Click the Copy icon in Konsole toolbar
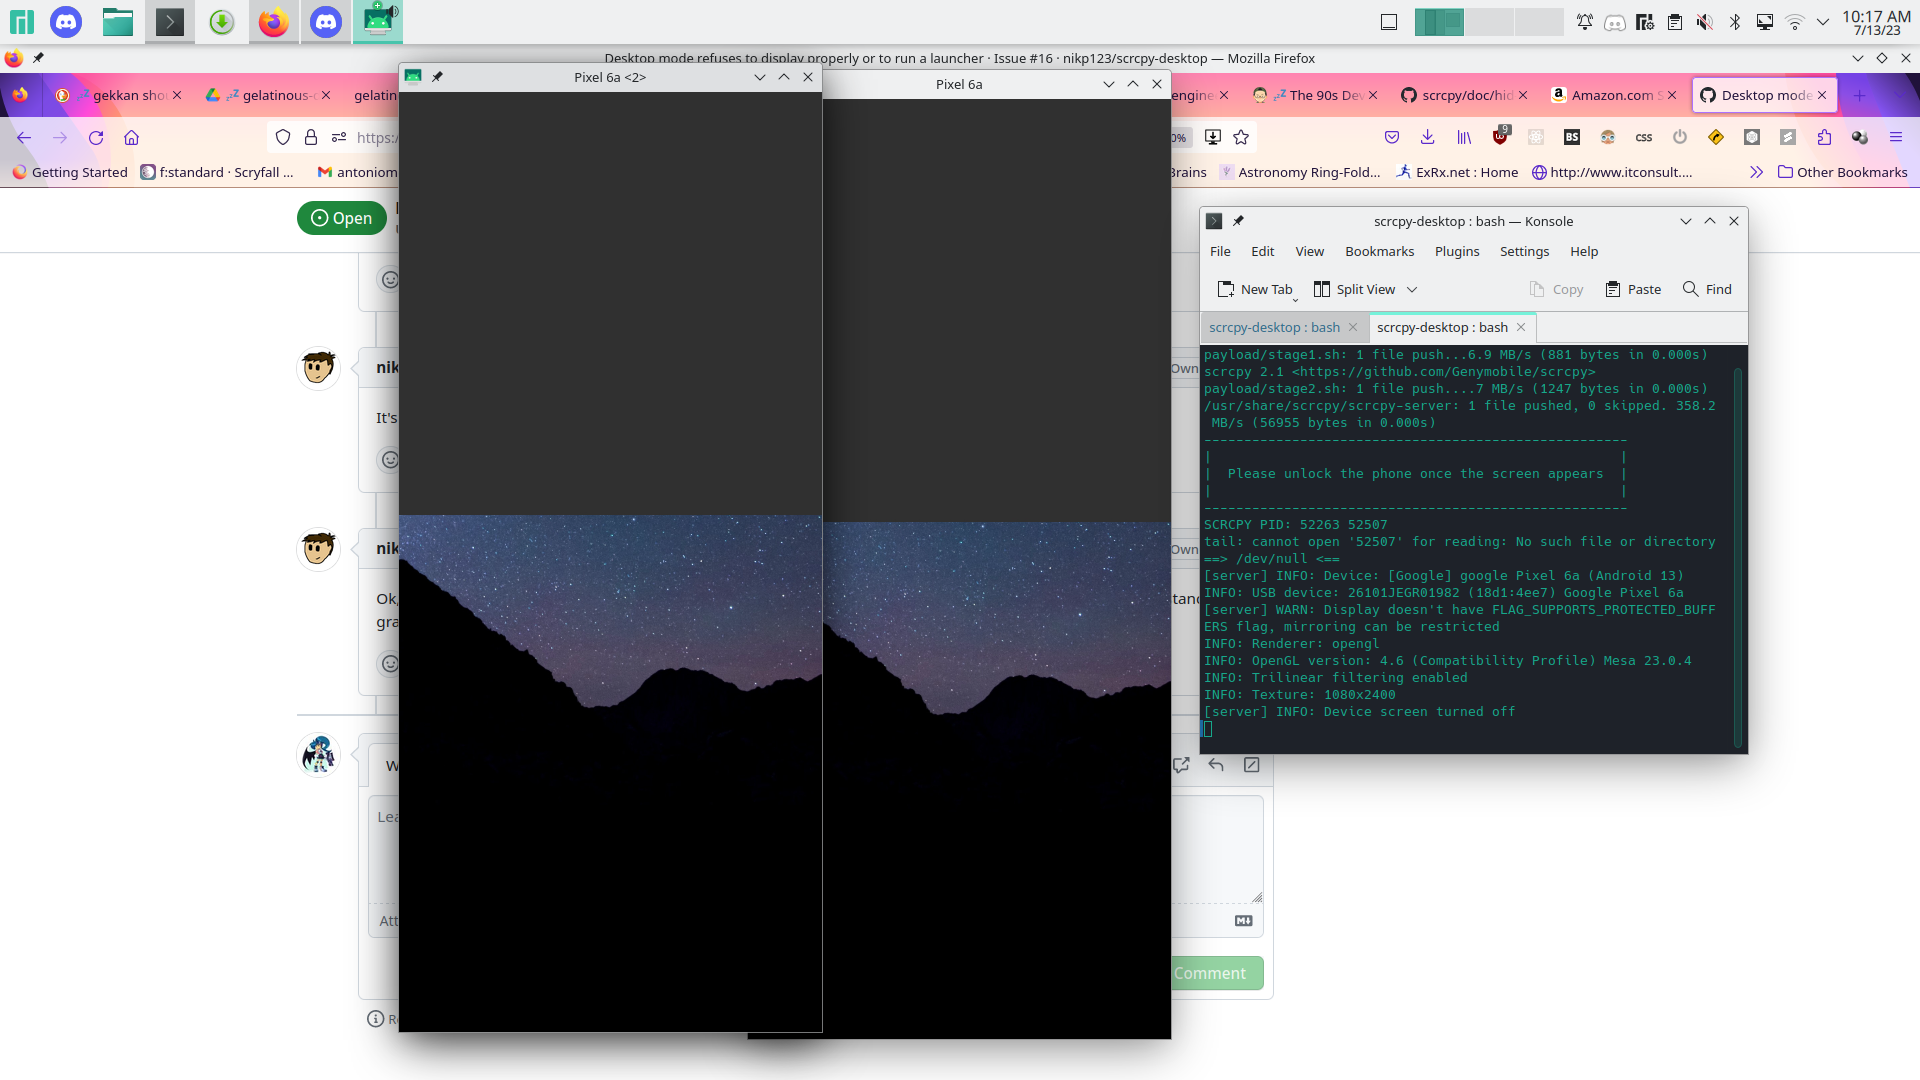This screenshot has height=1080, width=1920. 1555,289
